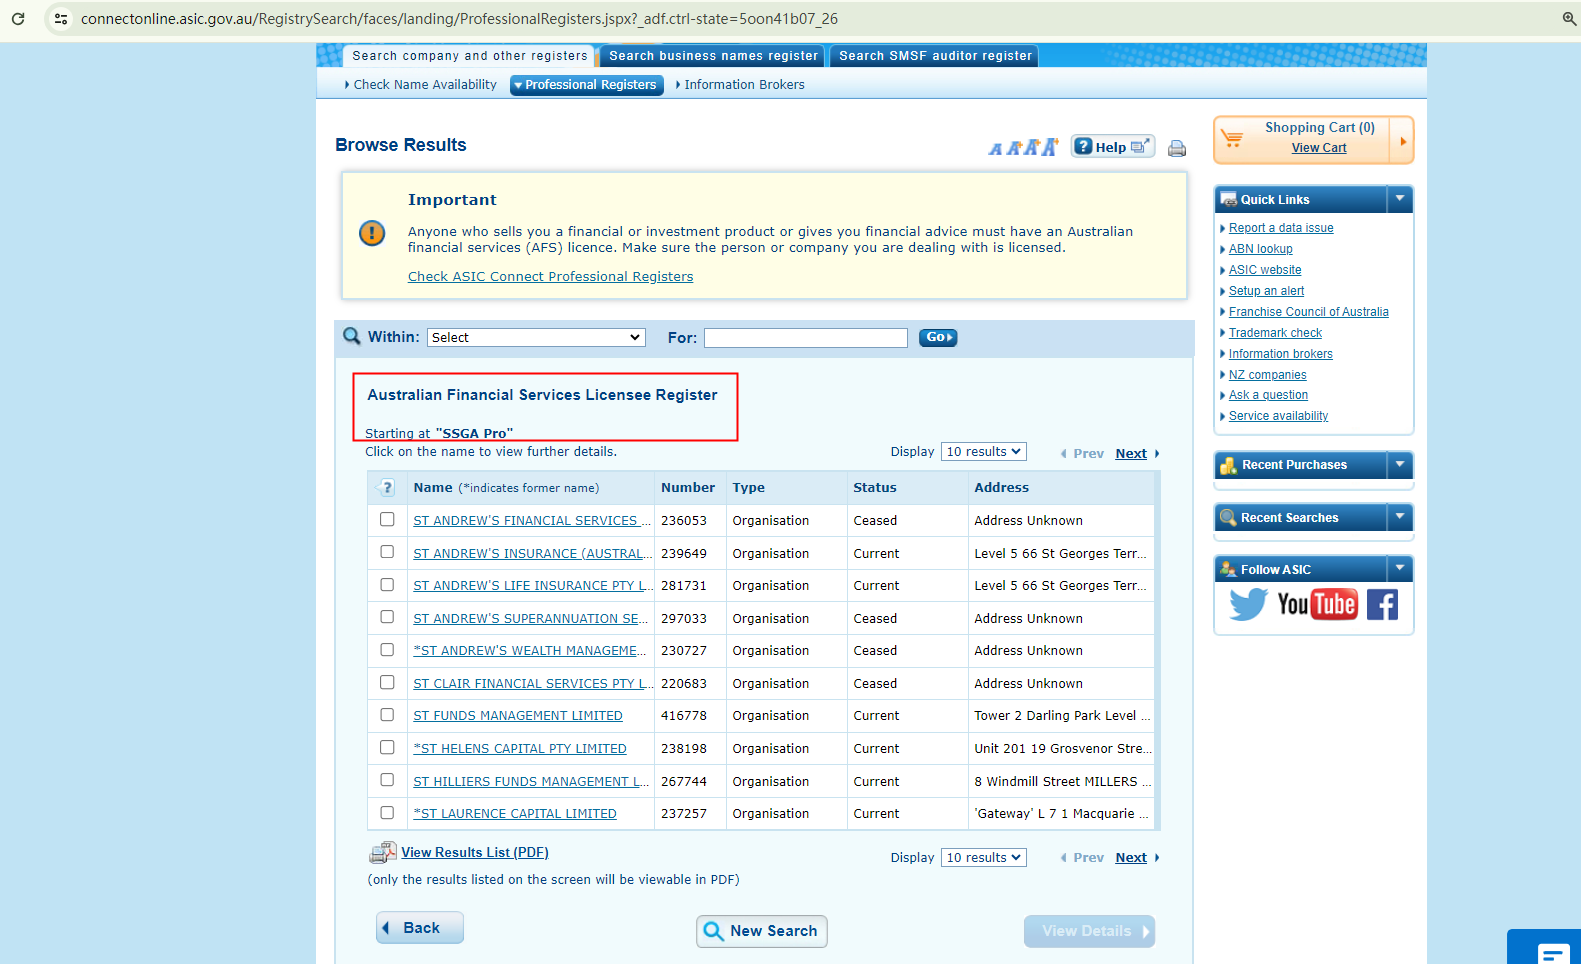
Task: Open ST LAURENCE CAPITAL LIMITED details link
Action: point(515,814)
